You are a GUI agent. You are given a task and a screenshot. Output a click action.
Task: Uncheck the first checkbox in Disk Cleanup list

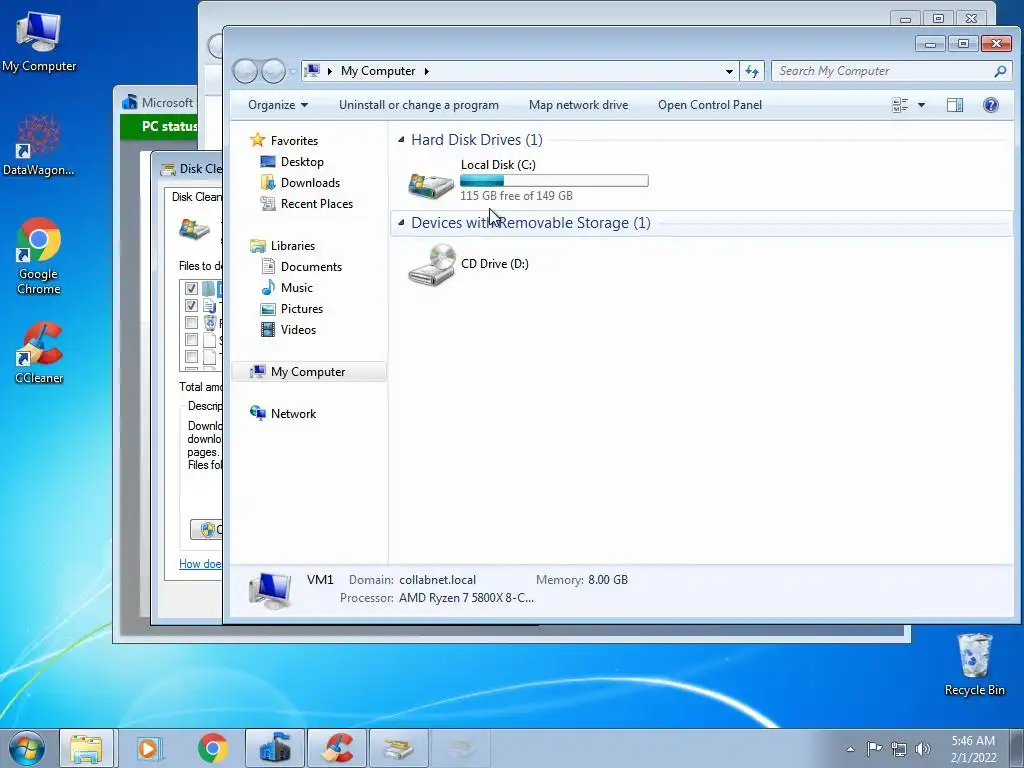191,288
